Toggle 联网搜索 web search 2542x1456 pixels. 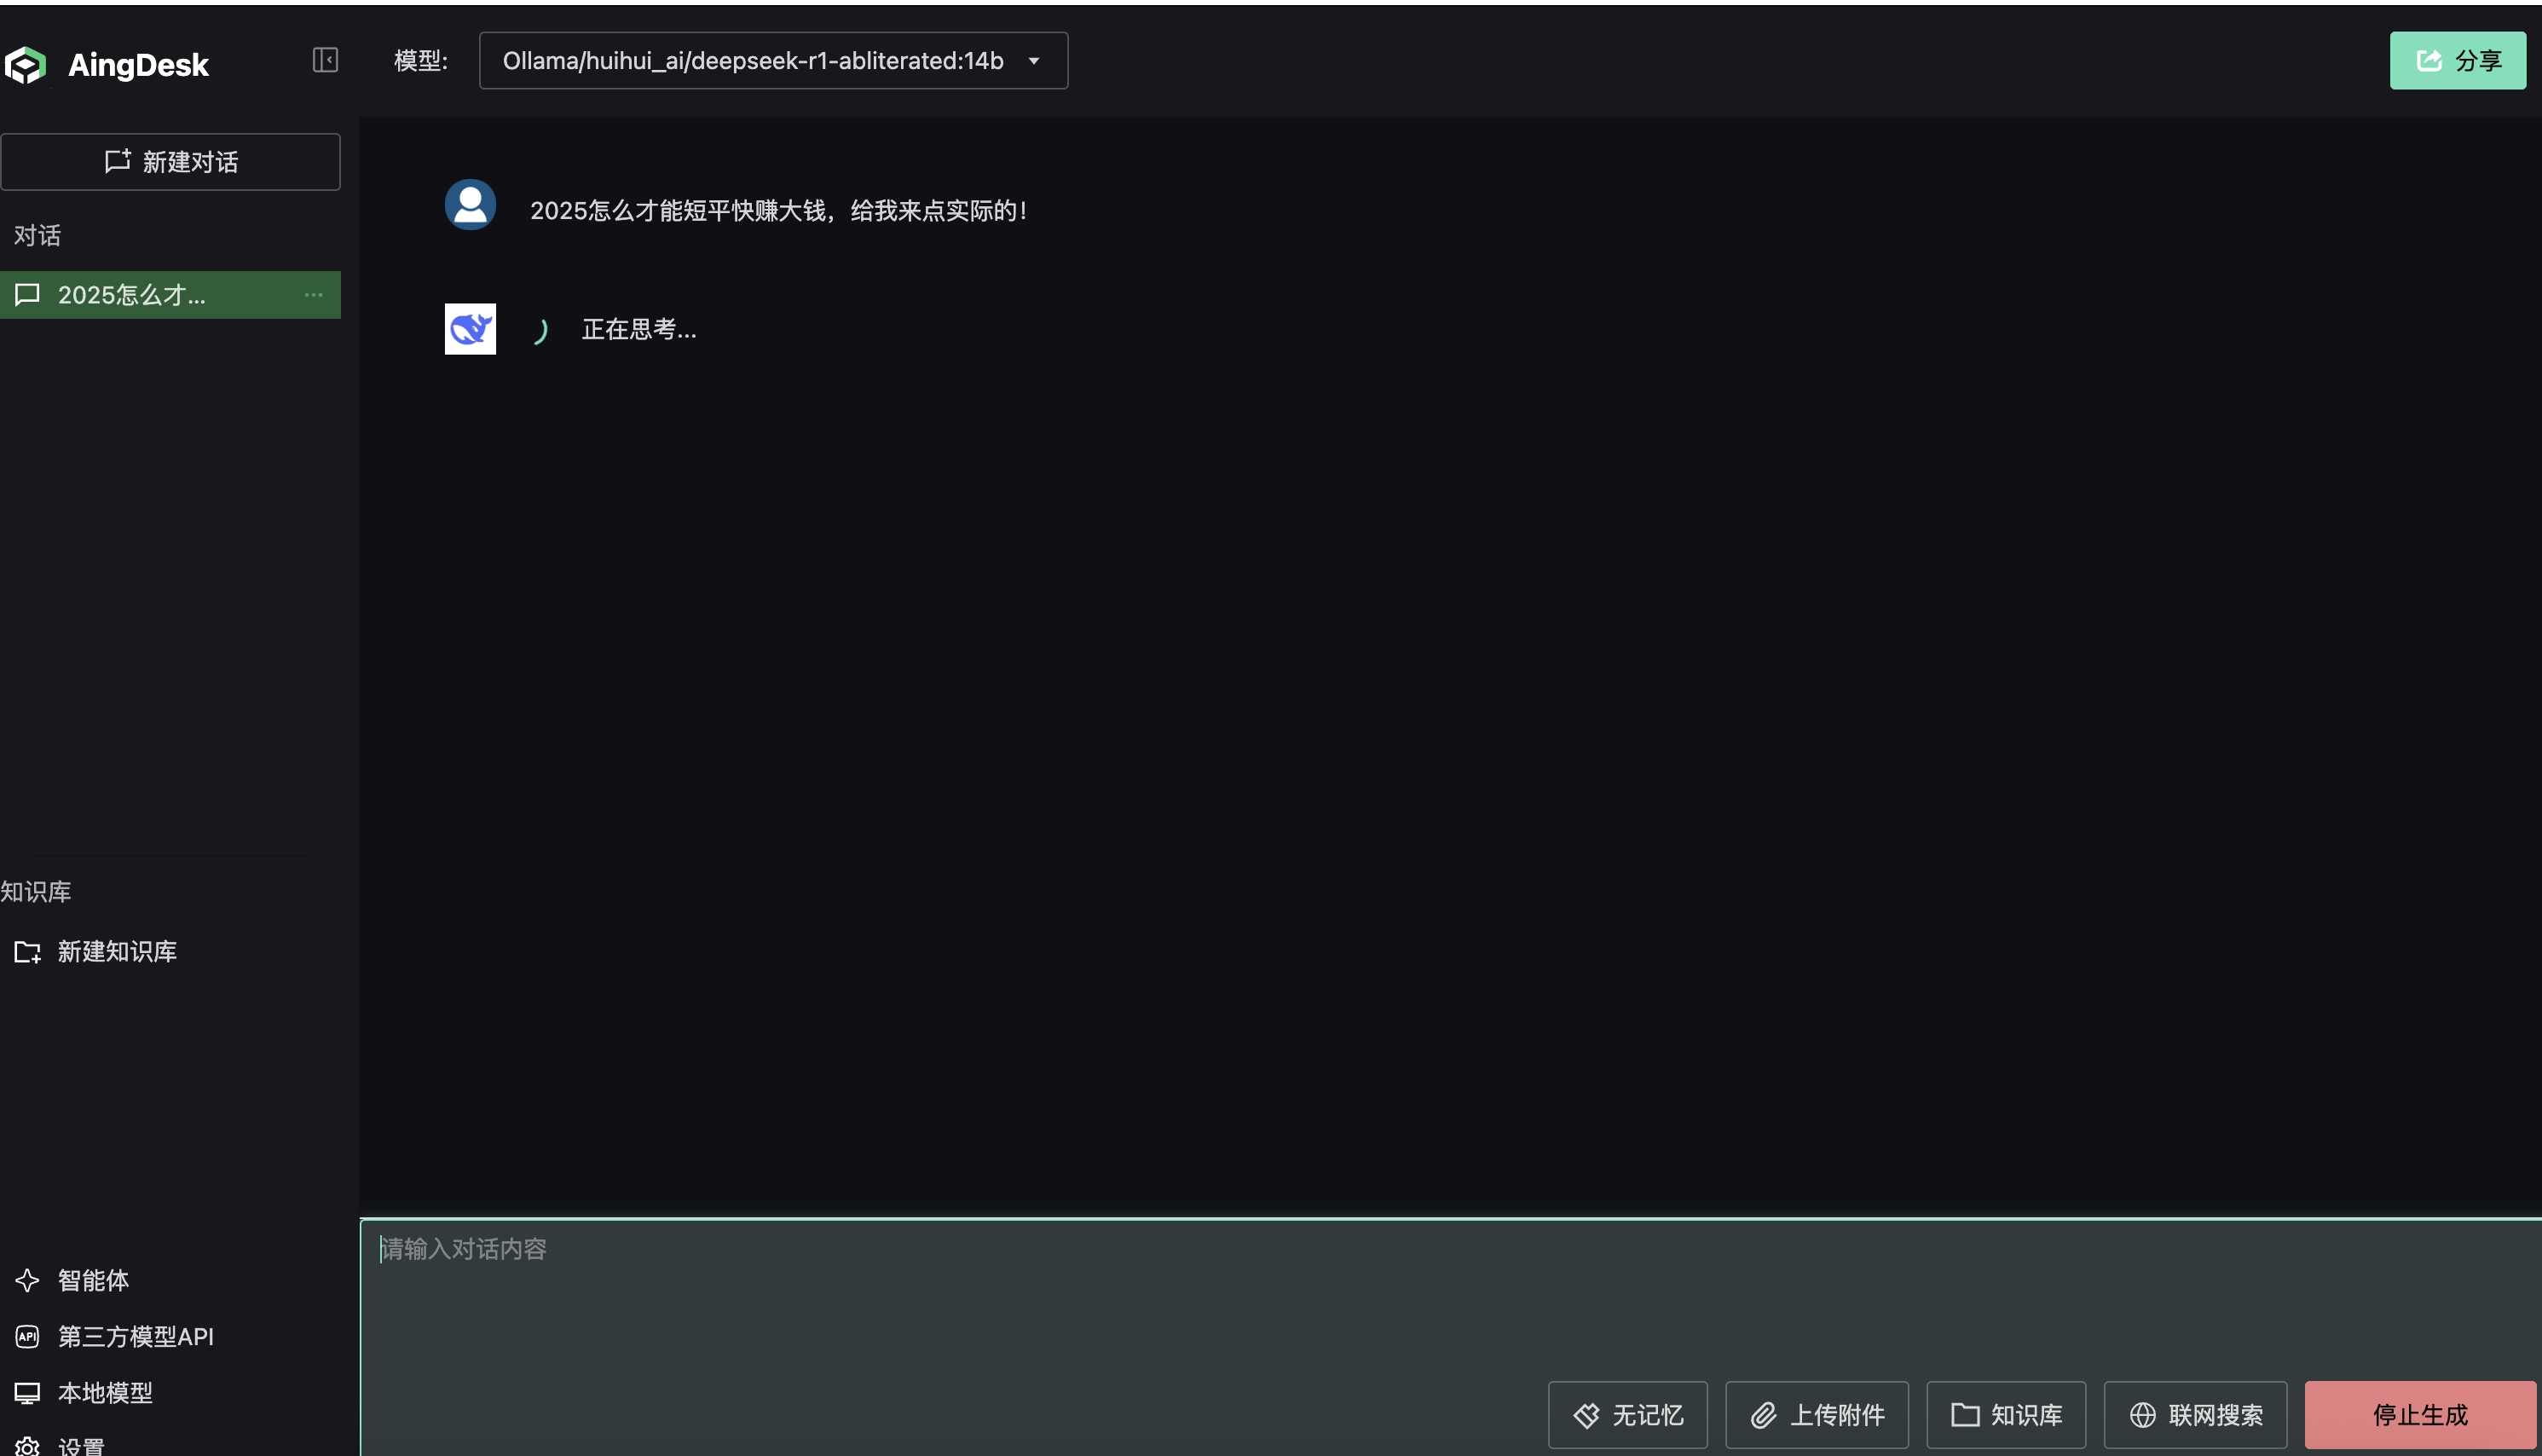[2195, 1415]
